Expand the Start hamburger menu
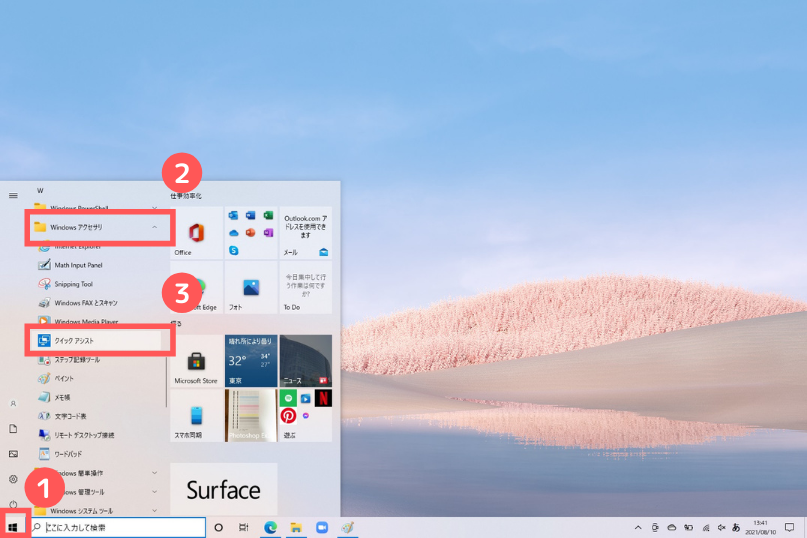807x538 pixels. pyautogui.click(x=13, y=195)
